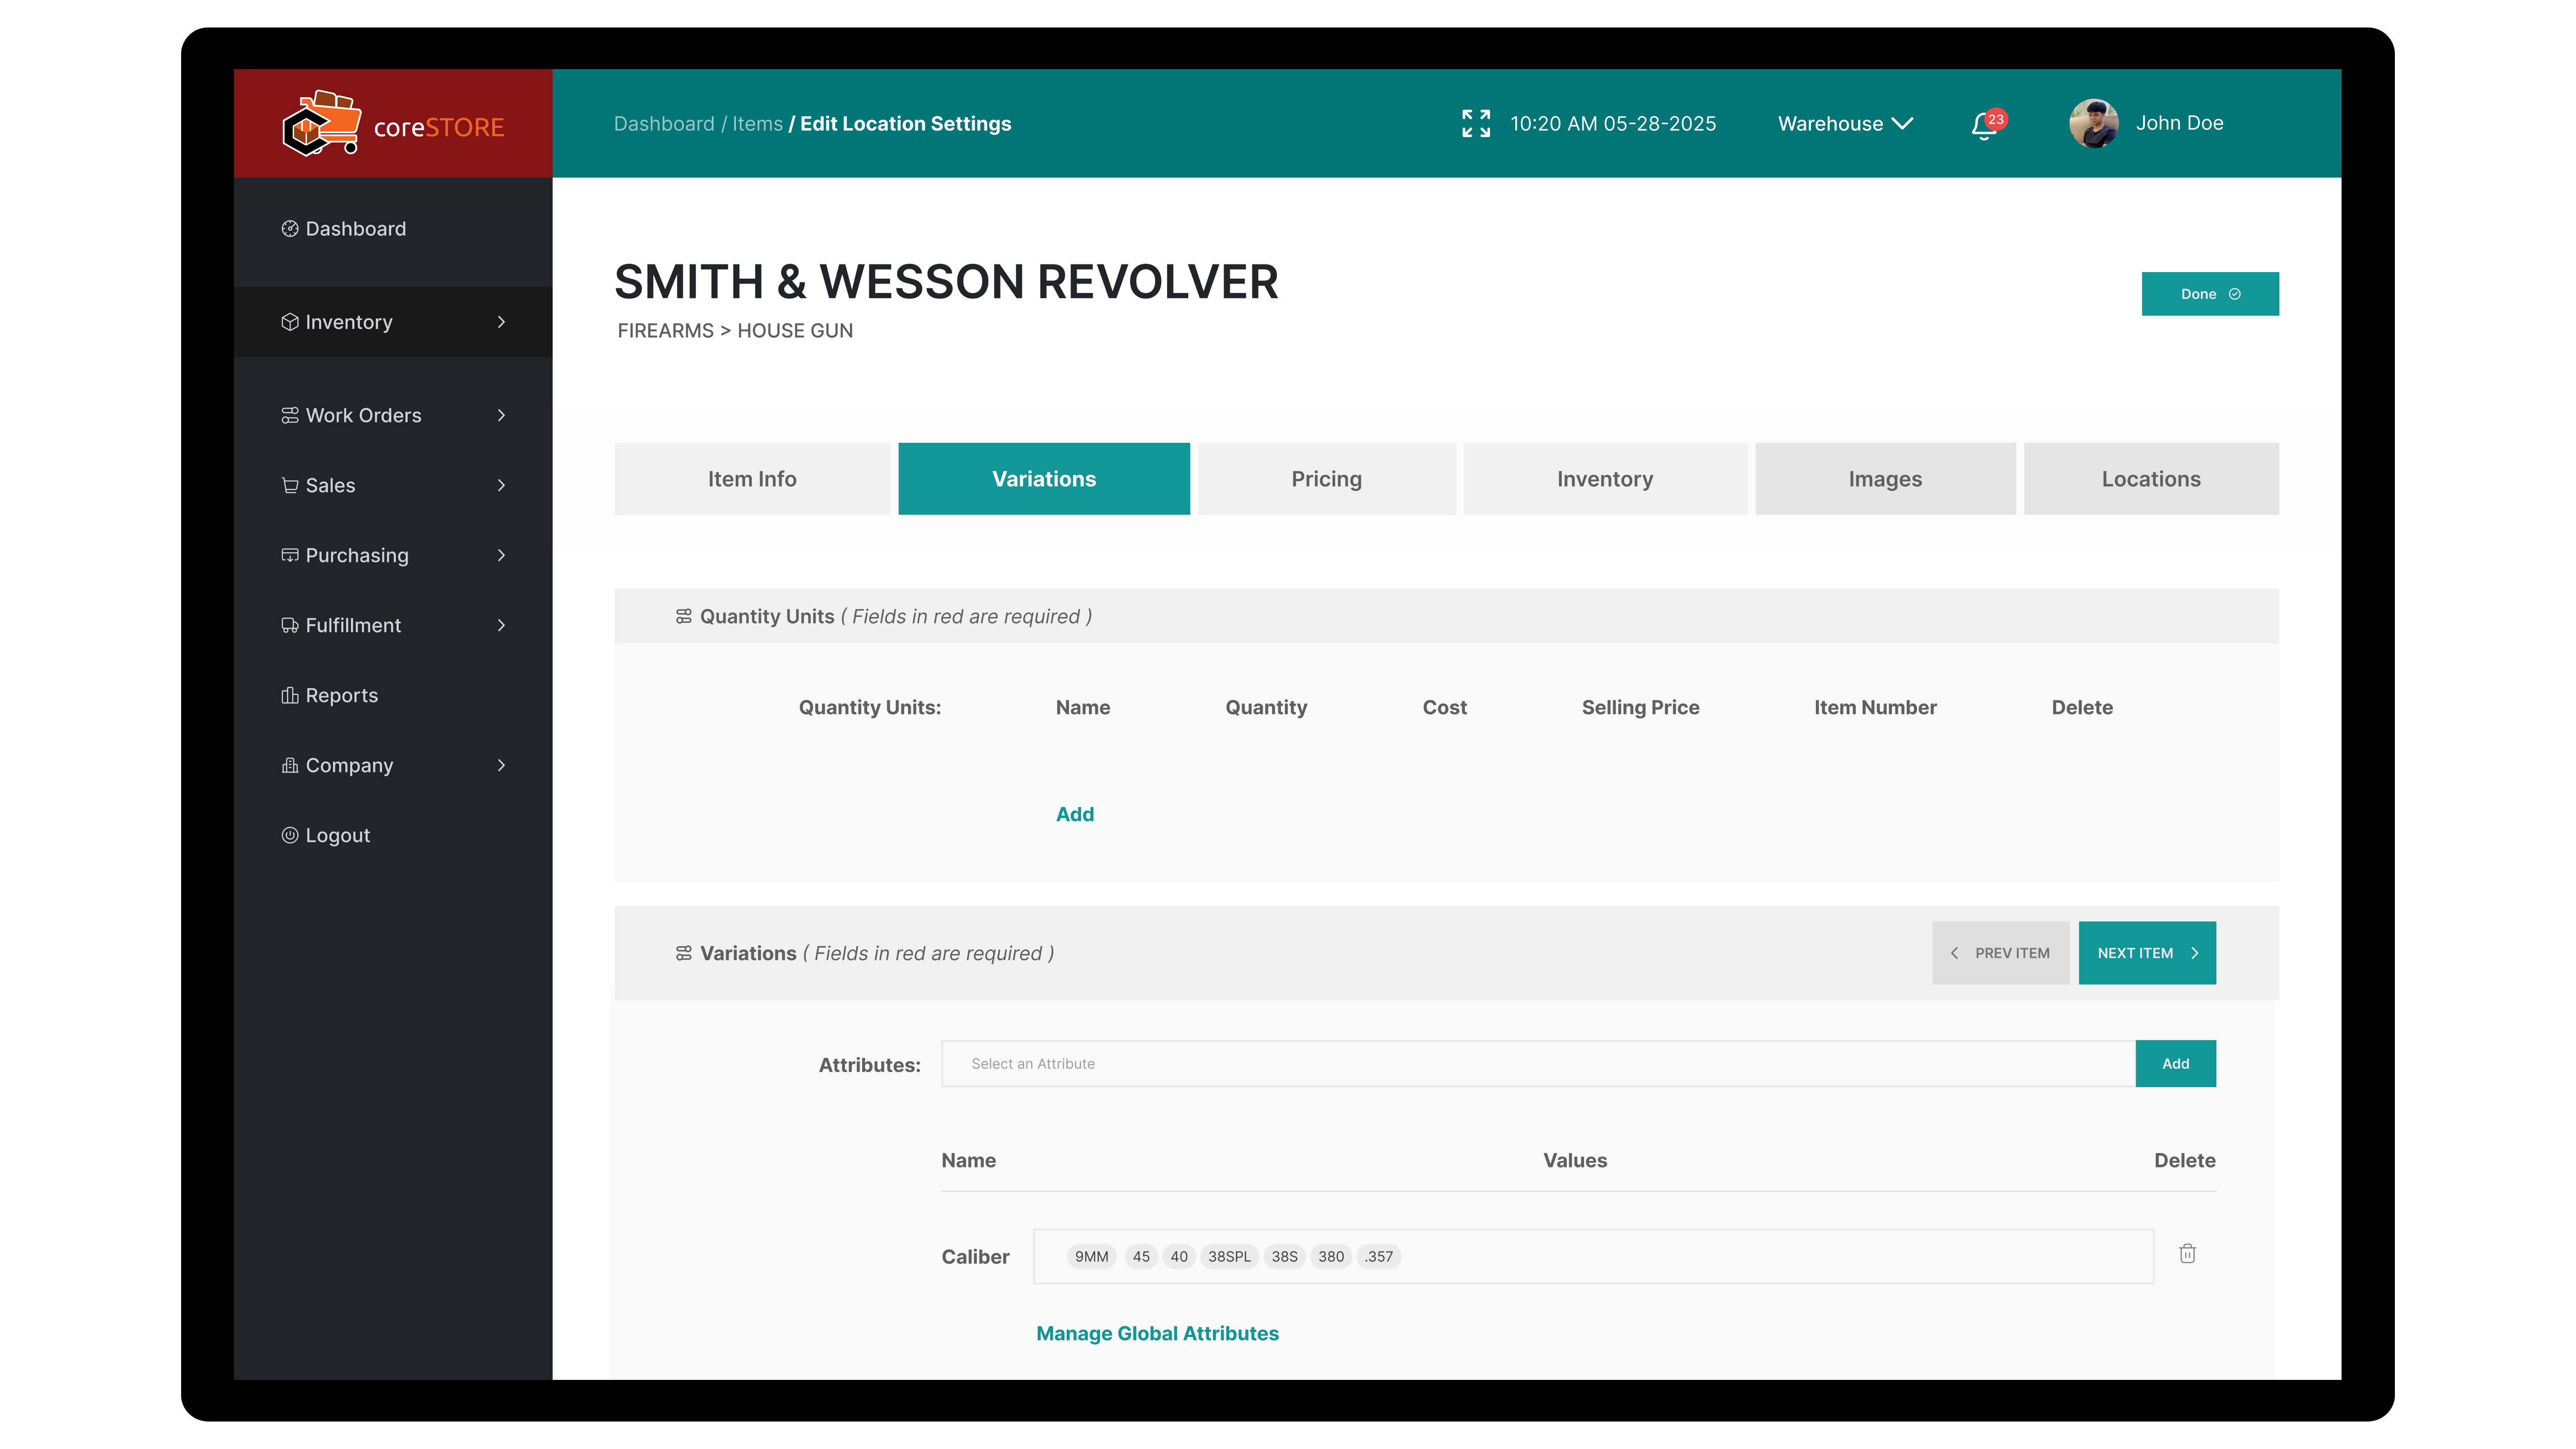
Task: Click the Purchasing icon in sidebar
Action: (290, 555)
